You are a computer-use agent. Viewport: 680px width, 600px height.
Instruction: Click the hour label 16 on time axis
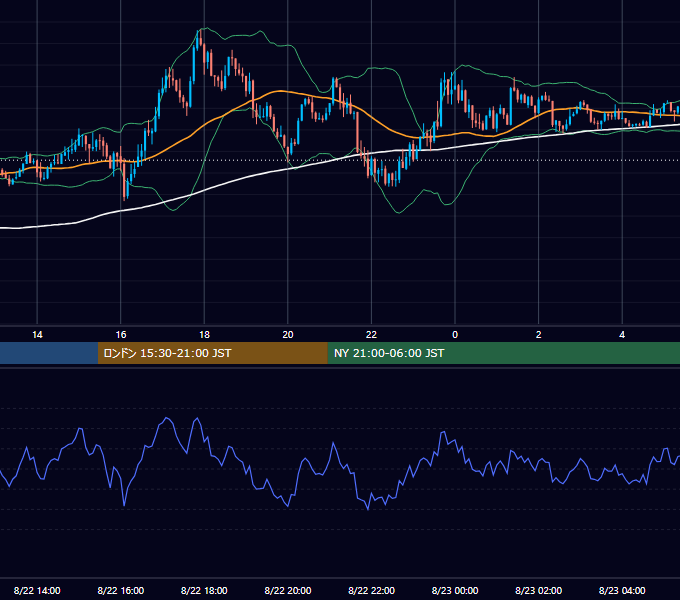coord(121,335)
